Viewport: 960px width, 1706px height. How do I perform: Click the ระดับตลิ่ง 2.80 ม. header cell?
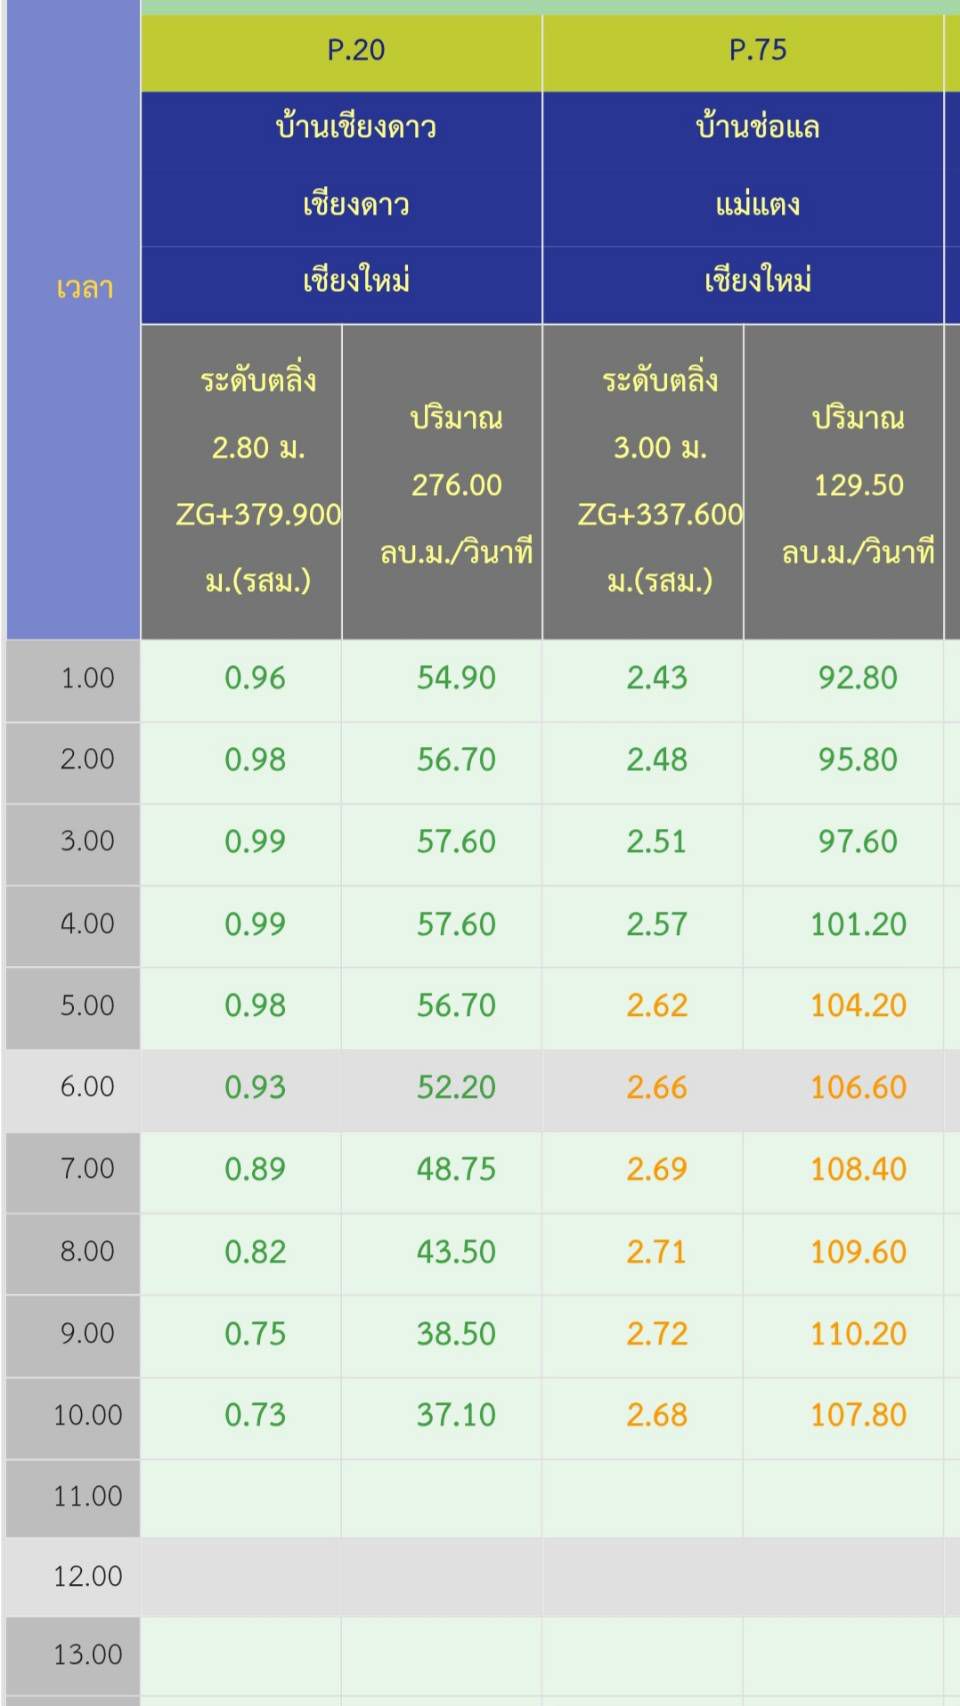tap(258, 481)
